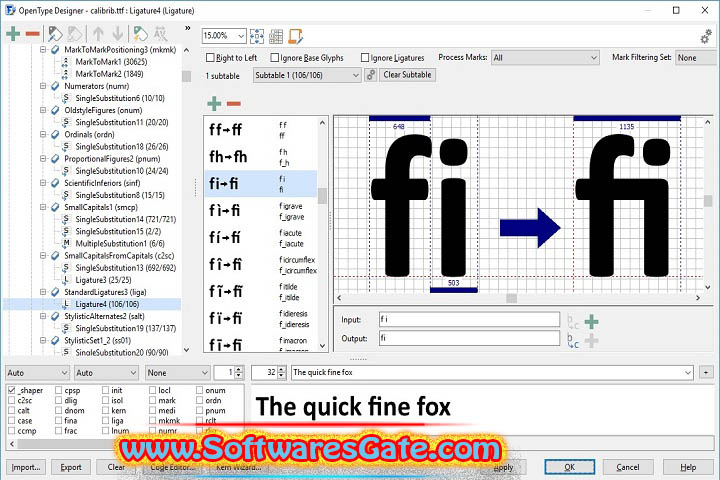Image resolution: width=720 pixels, height=480 pixels.
Task: Click into the Input glyph field
Action: [x=469, y=319]
